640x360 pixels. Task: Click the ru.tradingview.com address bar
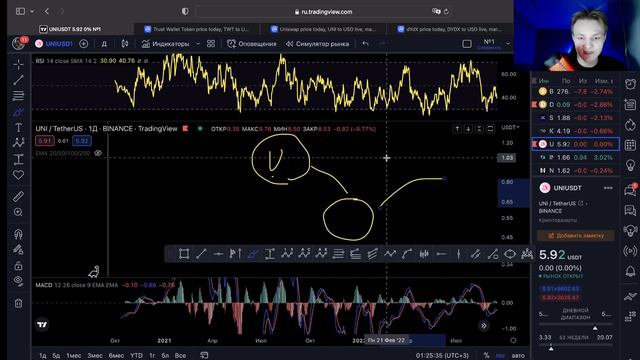[324, 12]
